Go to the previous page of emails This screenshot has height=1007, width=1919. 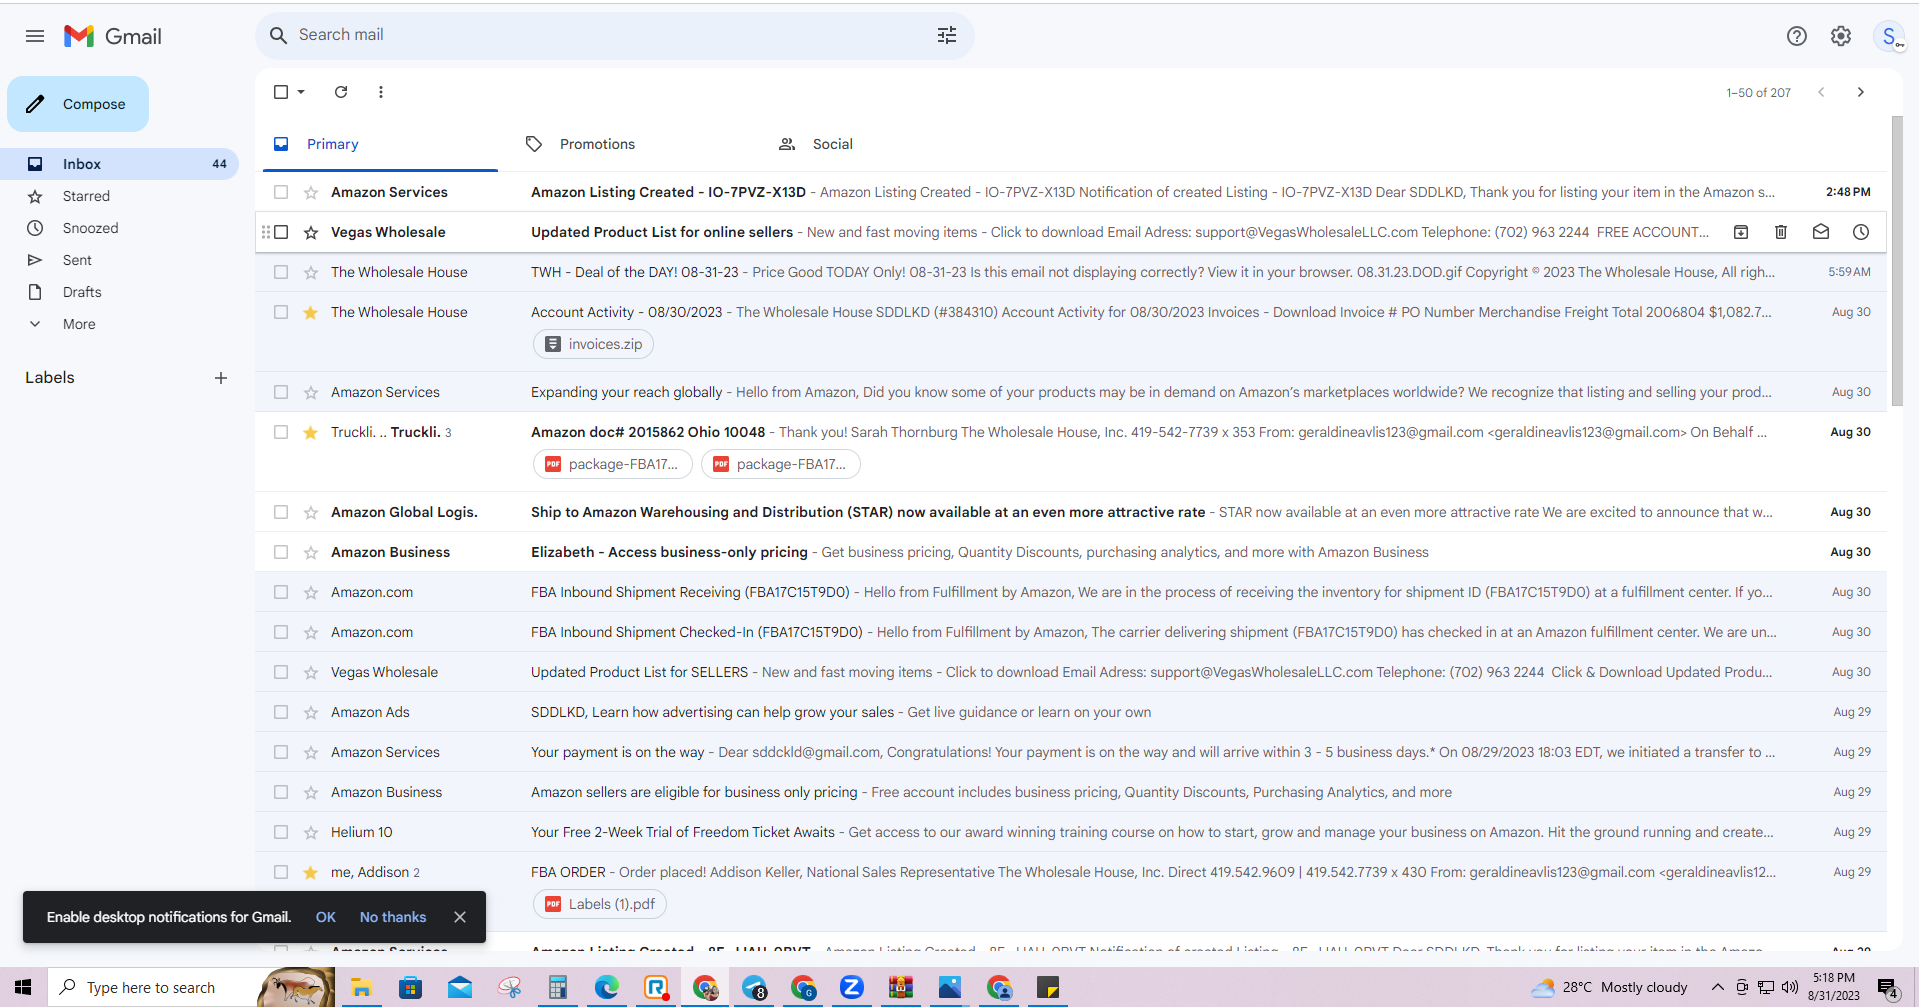tap(1821, 92)
